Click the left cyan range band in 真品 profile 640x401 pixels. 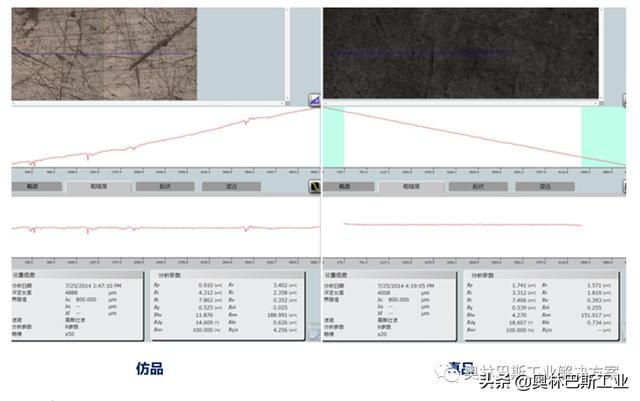pyautogui.click(x=333, y=137)
